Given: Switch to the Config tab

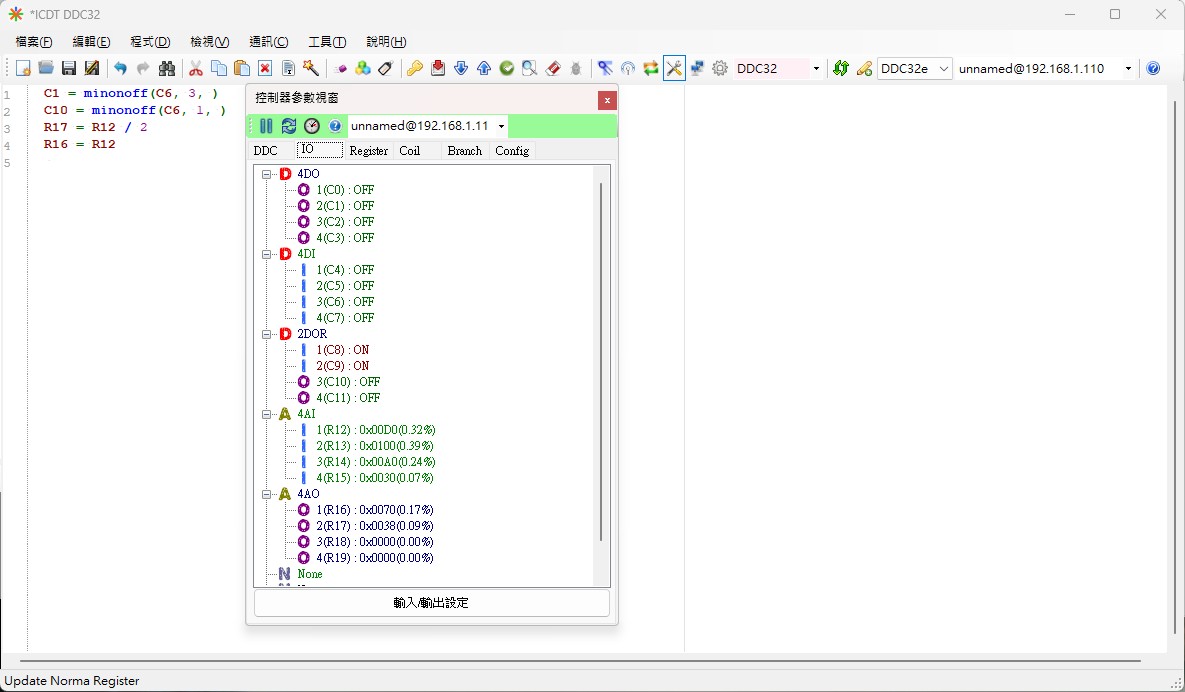Looking at the screenshot, I should pos(512,150).
